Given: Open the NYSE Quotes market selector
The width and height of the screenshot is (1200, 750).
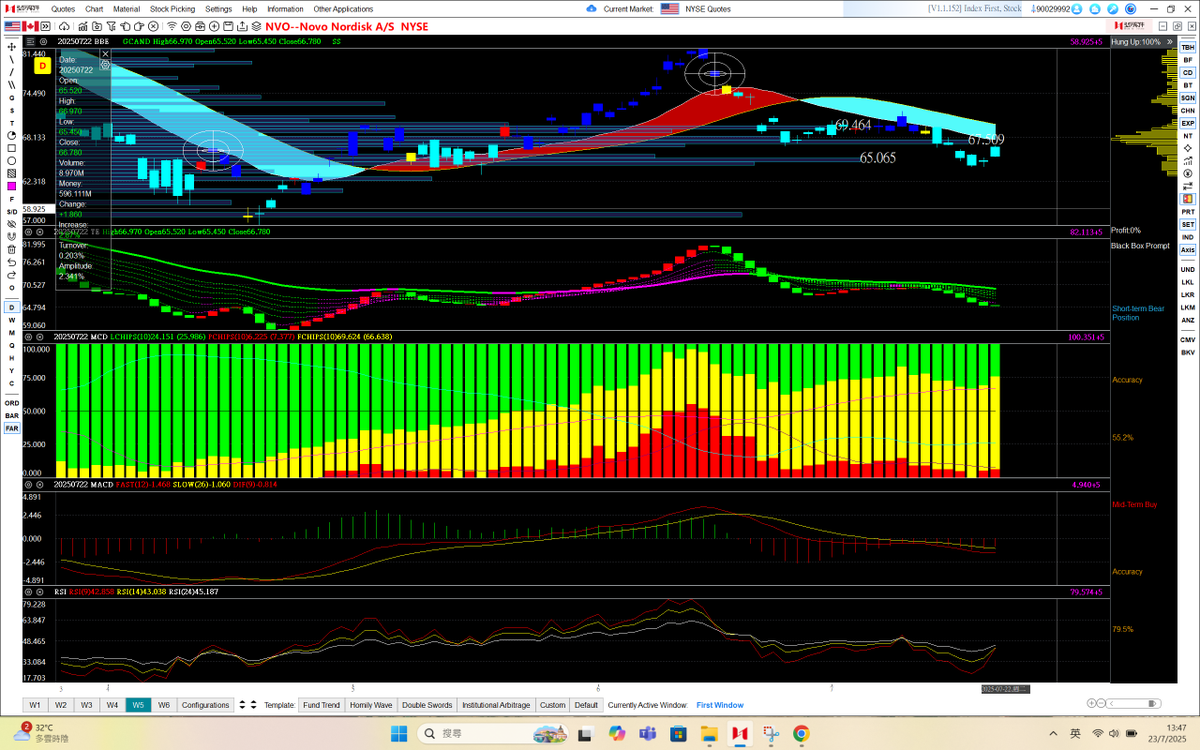Looking at the screenshot, I should 709,9.
